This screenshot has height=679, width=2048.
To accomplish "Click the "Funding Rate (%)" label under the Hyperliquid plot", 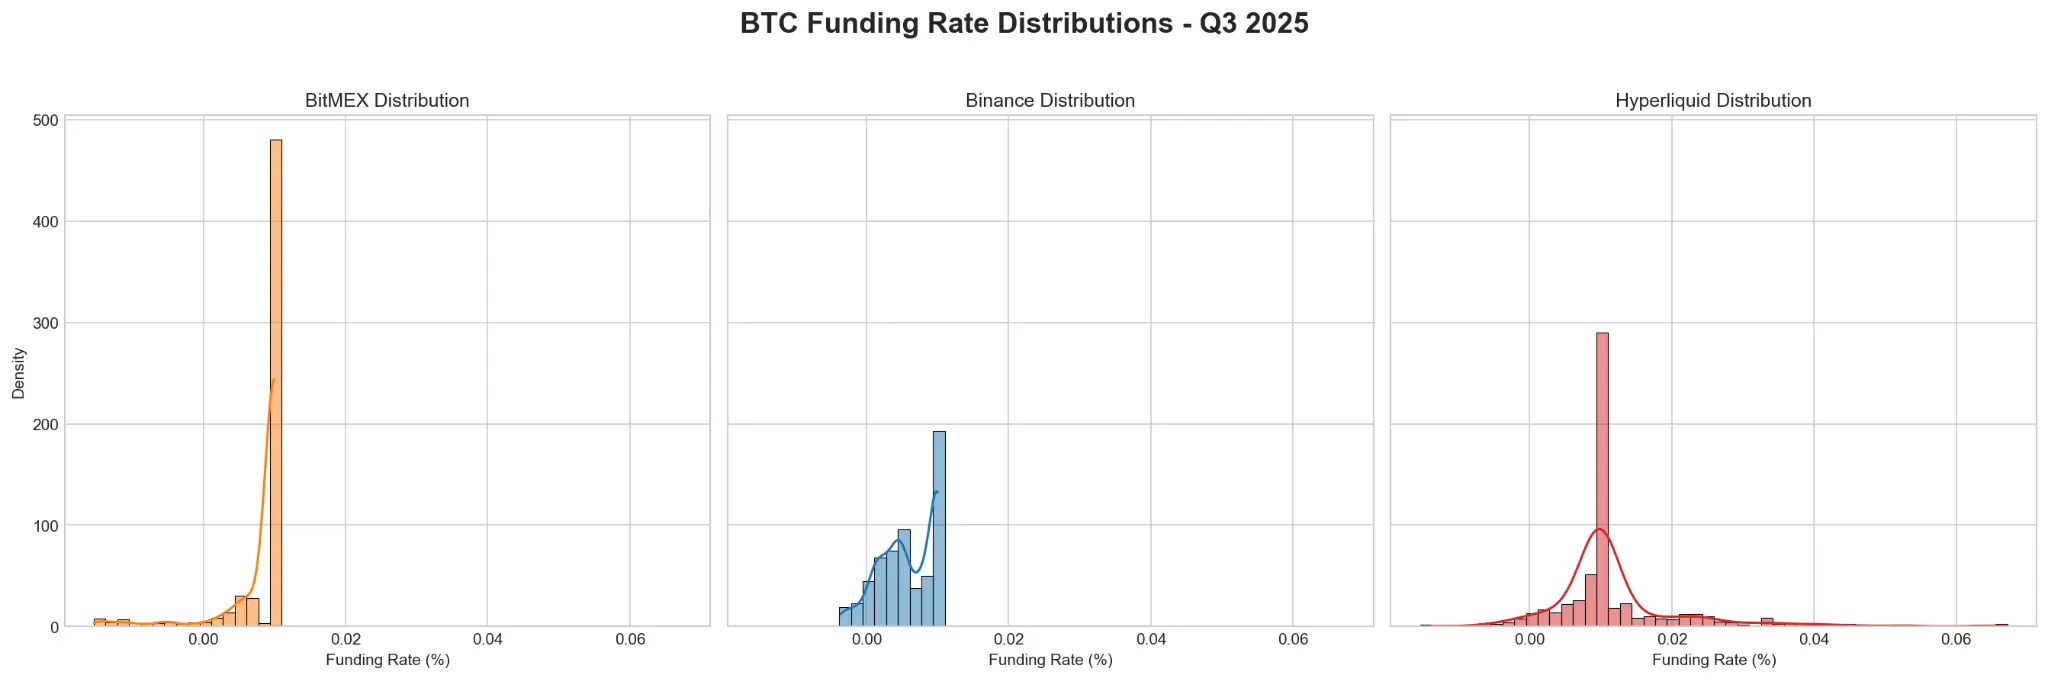I will pos(1713,660).
